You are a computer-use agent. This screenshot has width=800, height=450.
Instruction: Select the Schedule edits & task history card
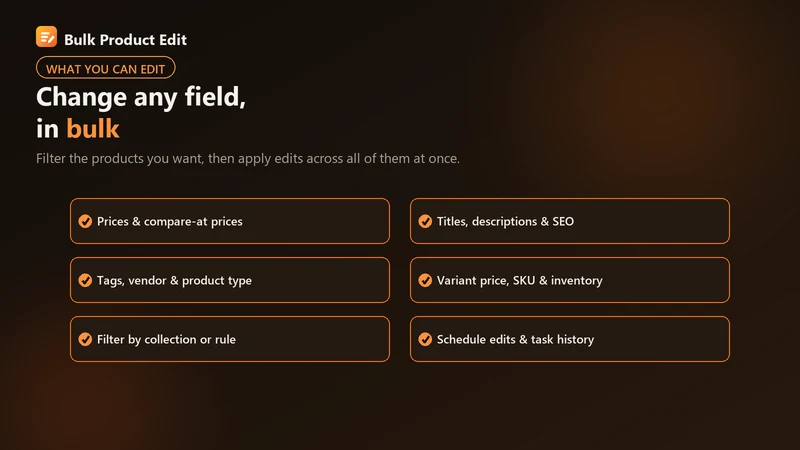coord(570,339)
